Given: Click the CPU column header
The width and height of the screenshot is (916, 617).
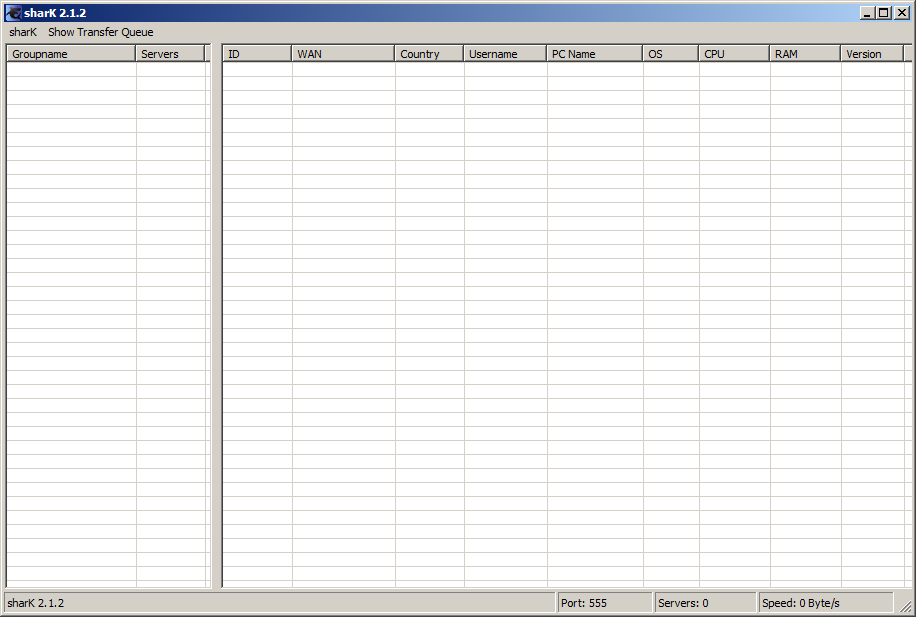Looking at the screenshot, I should [x=734, y=54].
